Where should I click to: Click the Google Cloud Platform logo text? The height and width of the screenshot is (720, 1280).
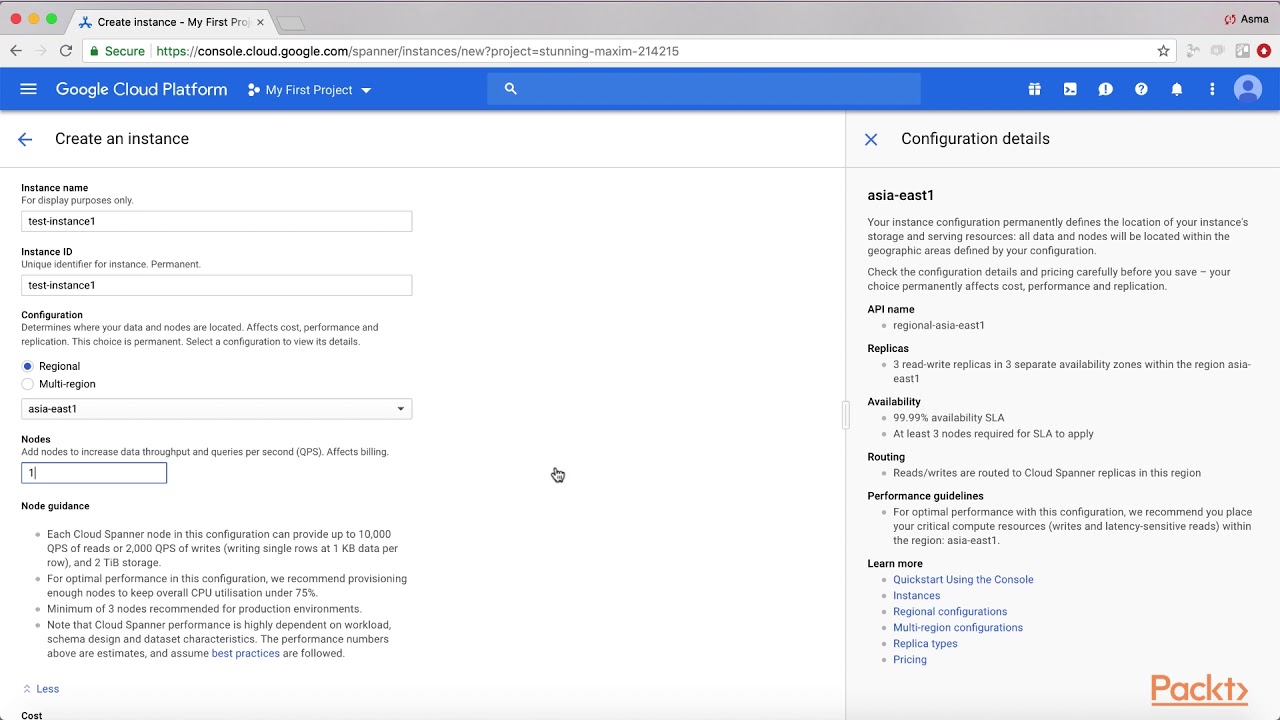[141, 89]
